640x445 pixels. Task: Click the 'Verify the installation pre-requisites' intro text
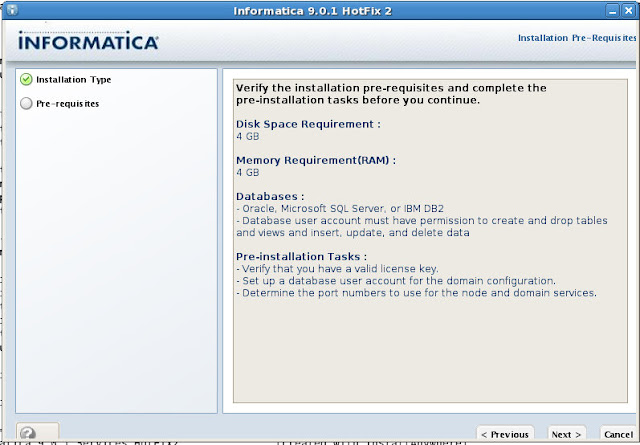tap(391, 94)
